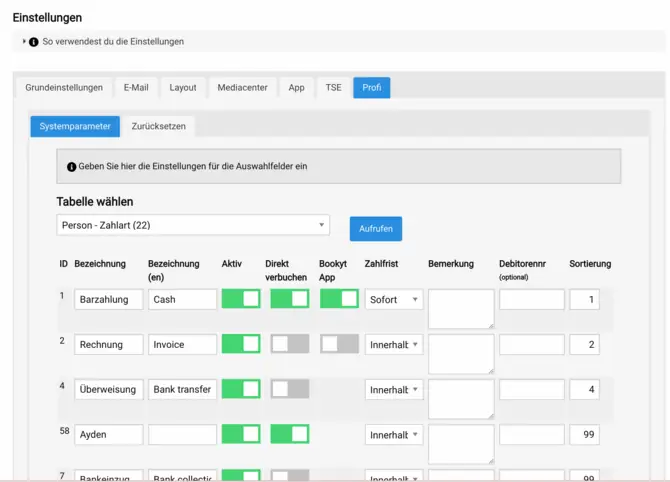Click the Sortierung field in the Ayden row
Viewport: 670px width, 482px height.
click(585, 435)
